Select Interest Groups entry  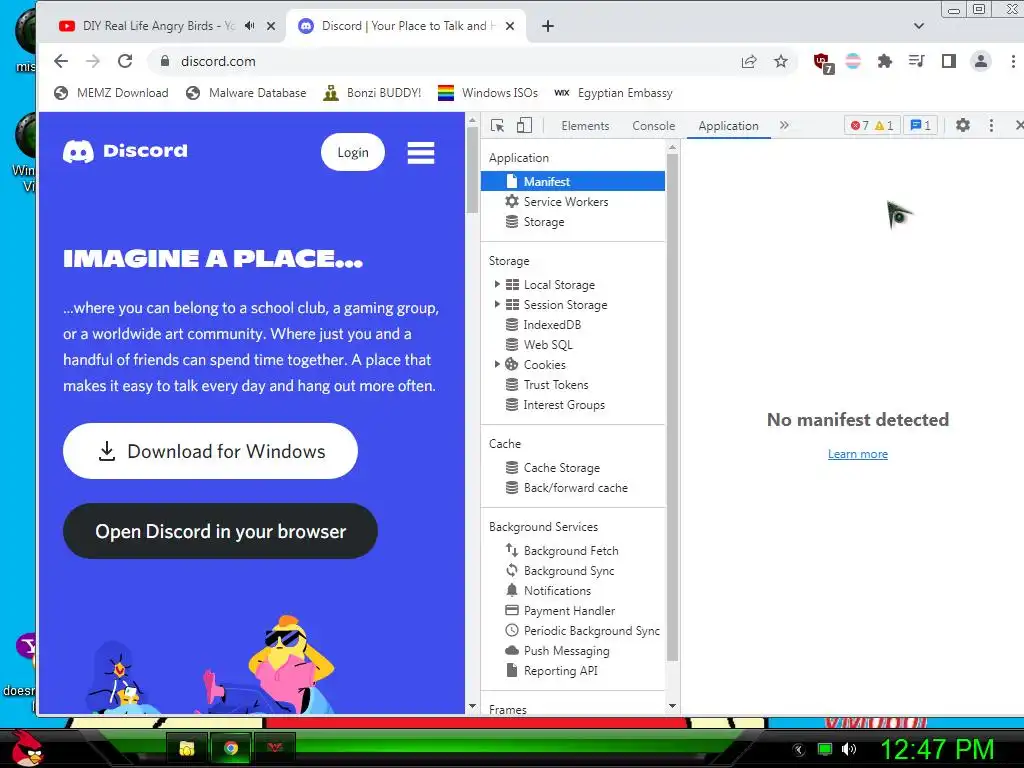pyautogui.click(x=564, y=405)
